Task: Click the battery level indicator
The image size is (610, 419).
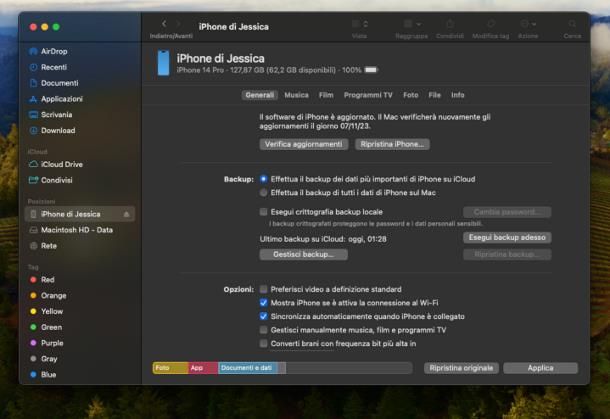Action: tap(371, 70)
